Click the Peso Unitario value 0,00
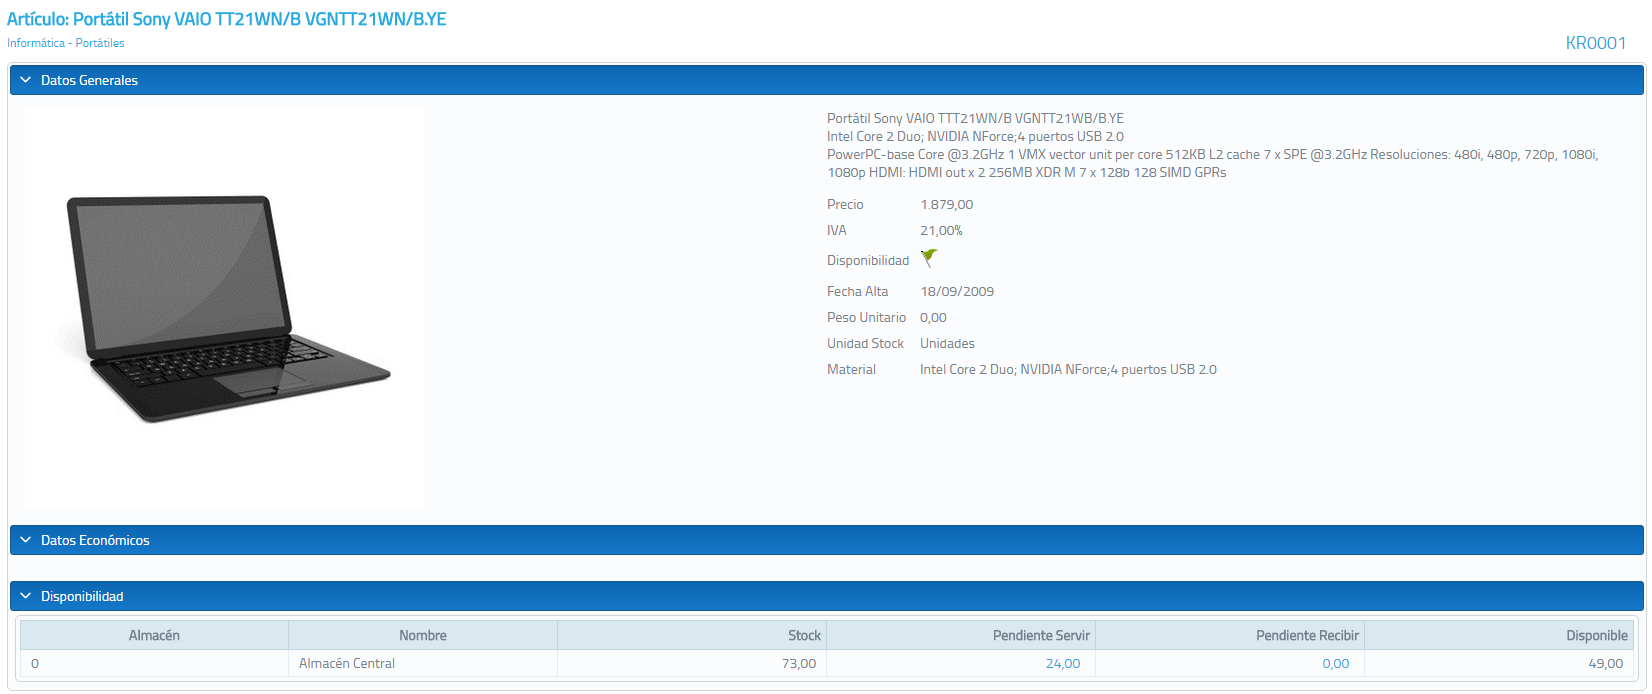The image size is (1652, 694). [933, 317]
